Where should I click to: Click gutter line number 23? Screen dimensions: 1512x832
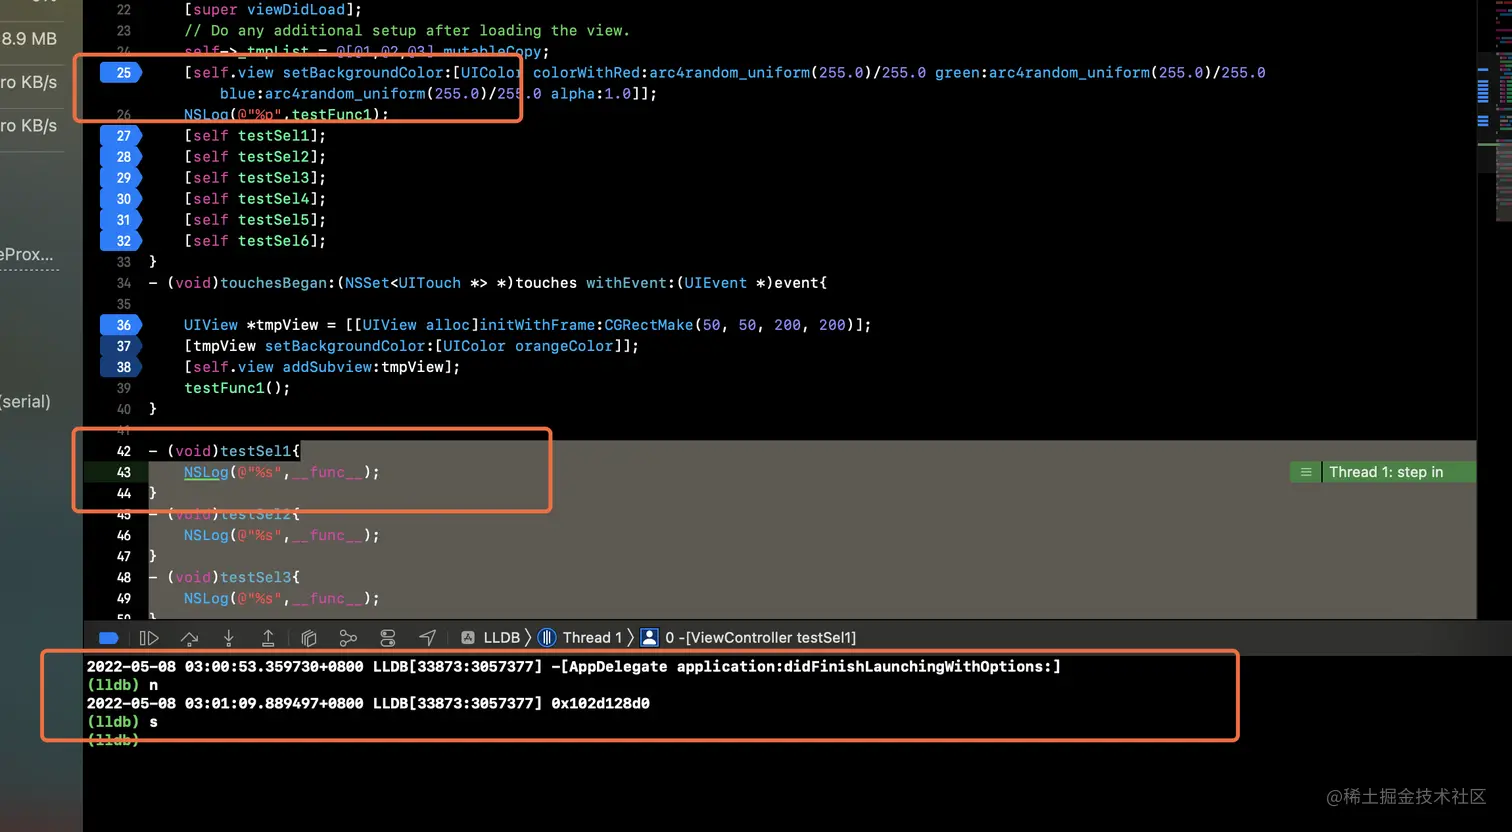click(x=124, y=31)
